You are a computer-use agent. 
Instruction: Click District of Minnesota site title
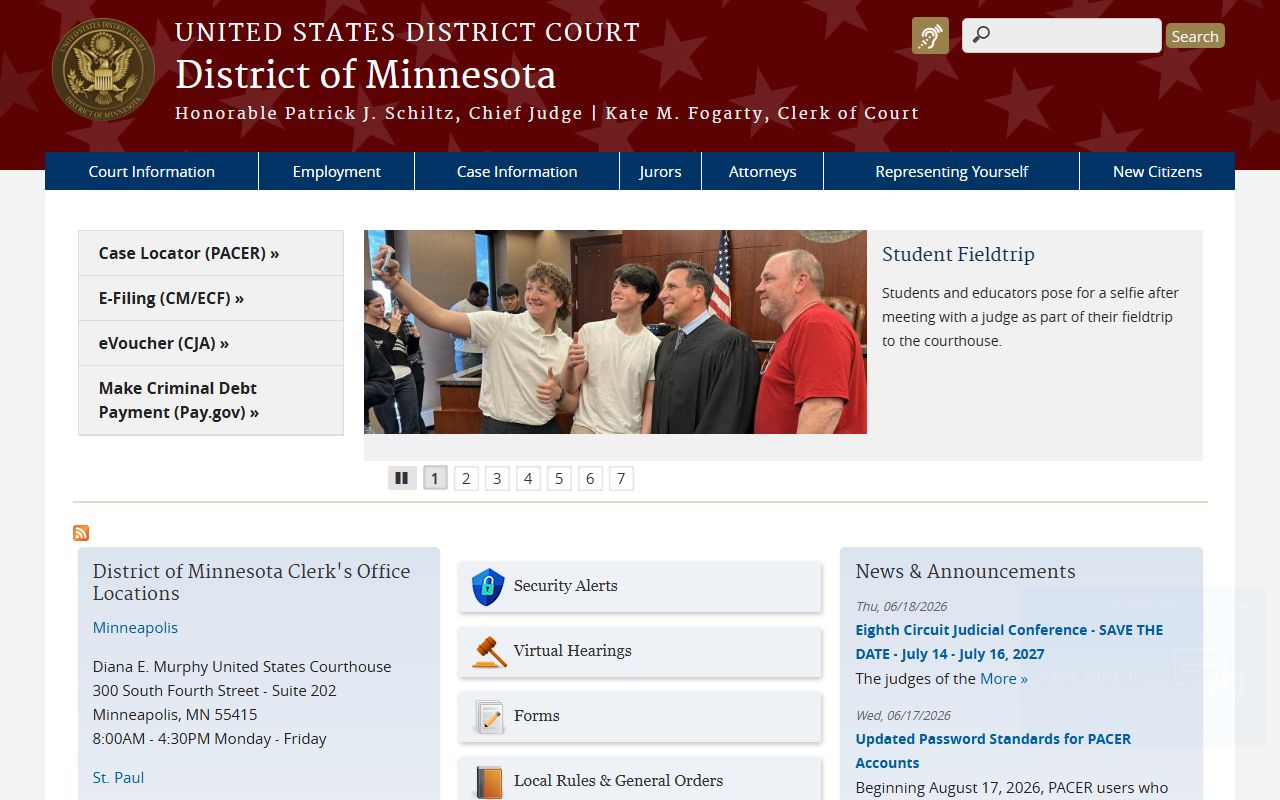[365, 75]
